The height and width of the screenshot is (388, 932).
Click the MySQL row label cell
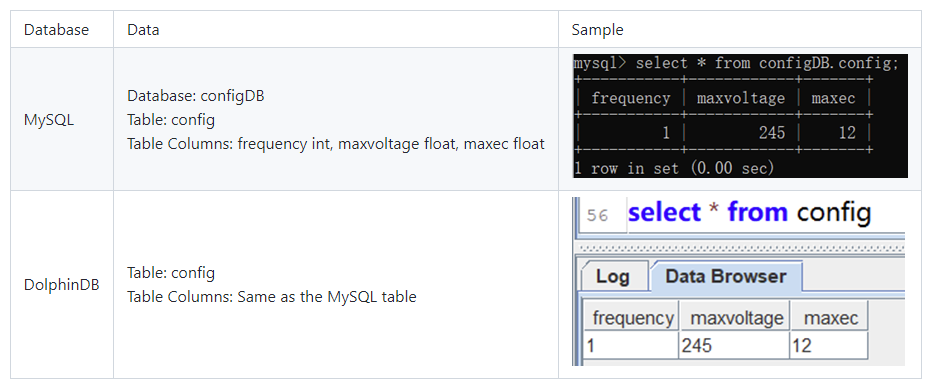[x=62, y=119]
